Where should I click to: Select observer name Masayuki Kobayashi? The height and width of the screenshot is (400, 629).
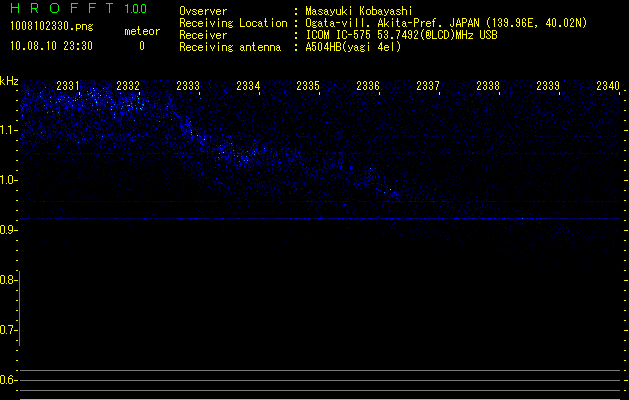click(359, 11)
